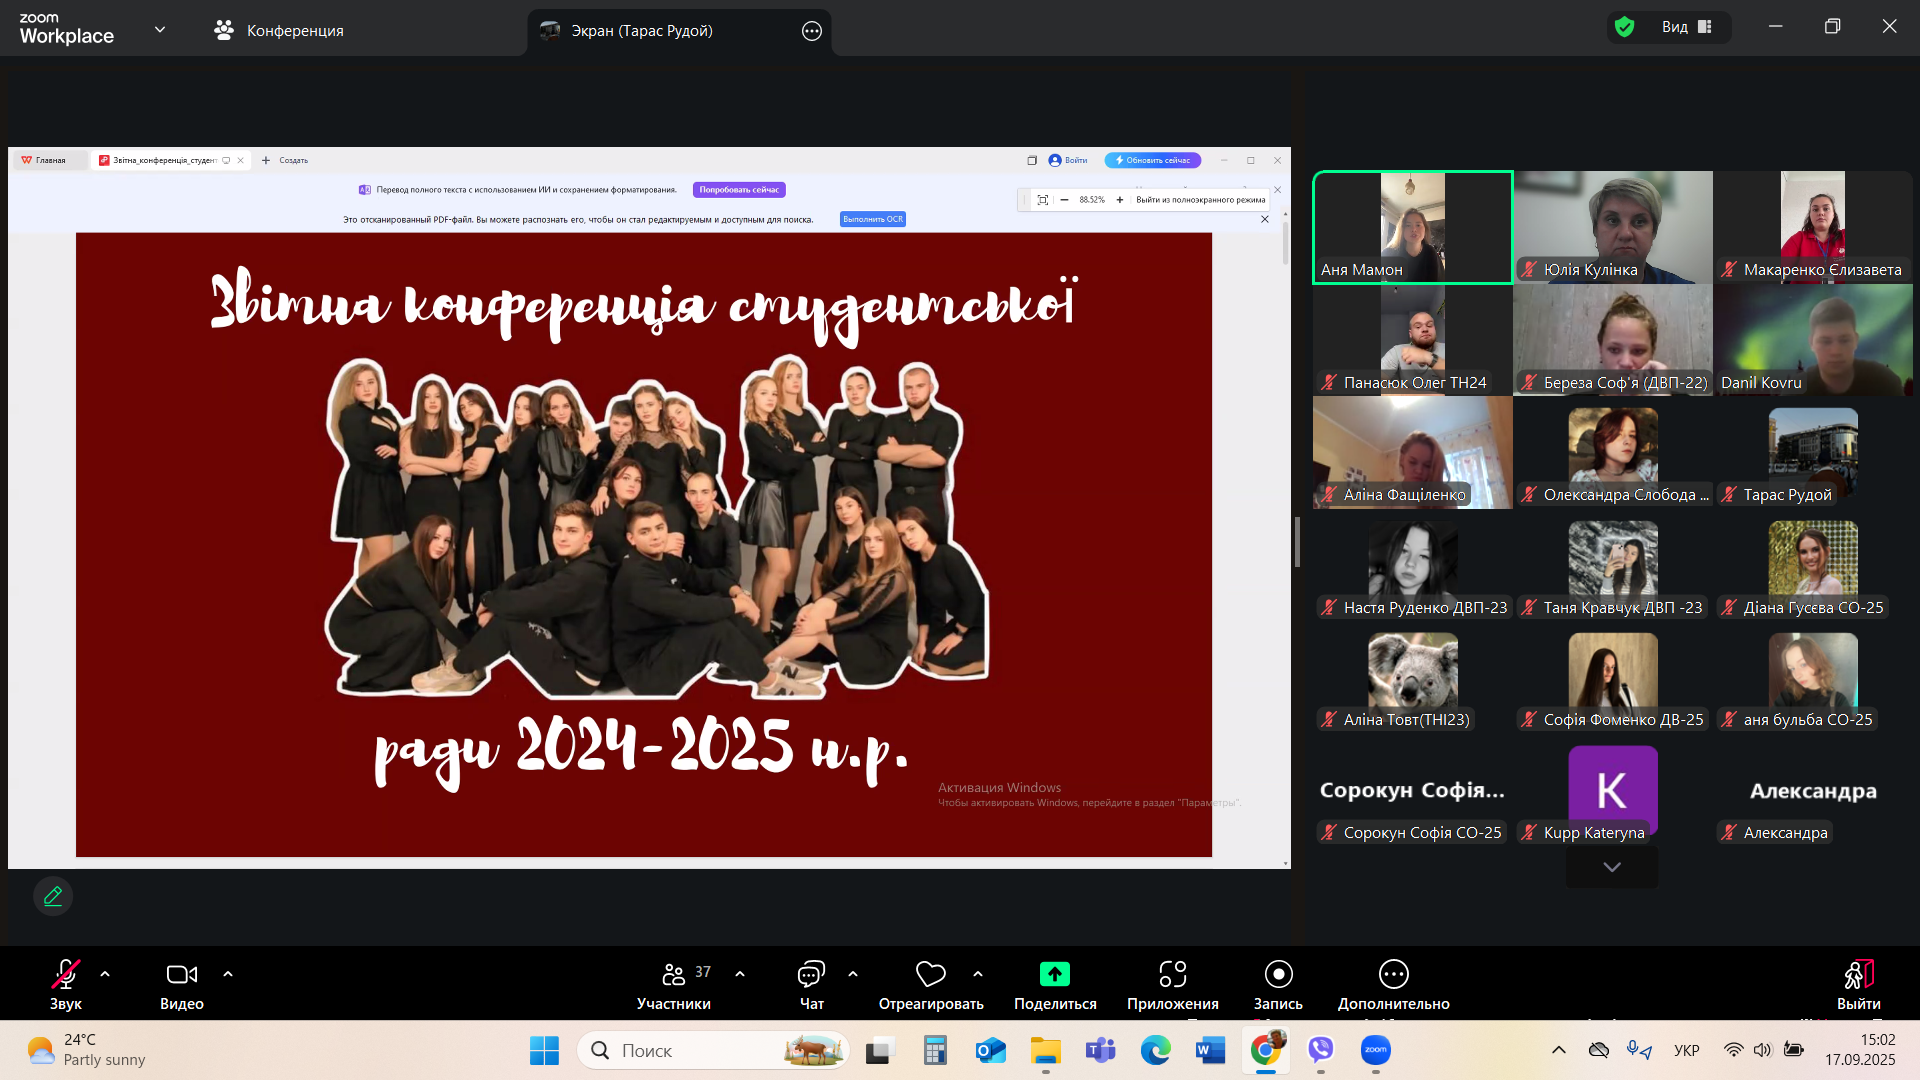Click the encryption shield icon

point(1625,27)
